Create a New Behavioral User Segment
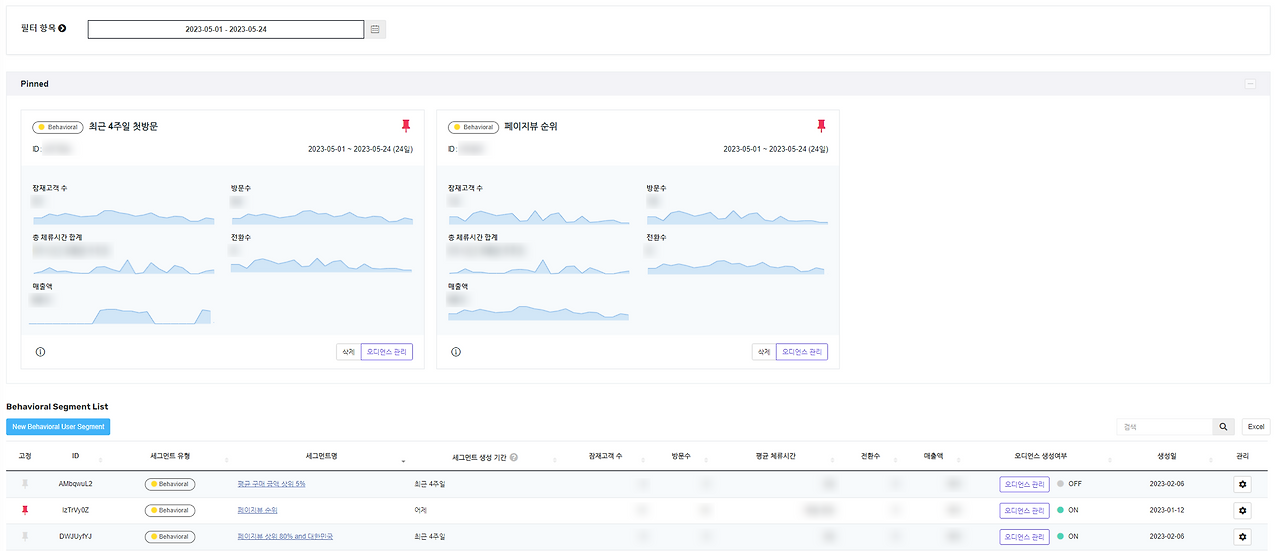 pyautogui.click(x=58, y=427)
